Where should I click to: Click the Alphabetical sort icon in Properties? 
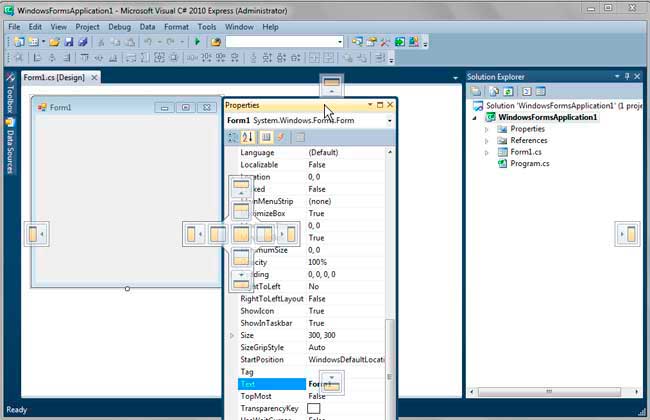249,137
